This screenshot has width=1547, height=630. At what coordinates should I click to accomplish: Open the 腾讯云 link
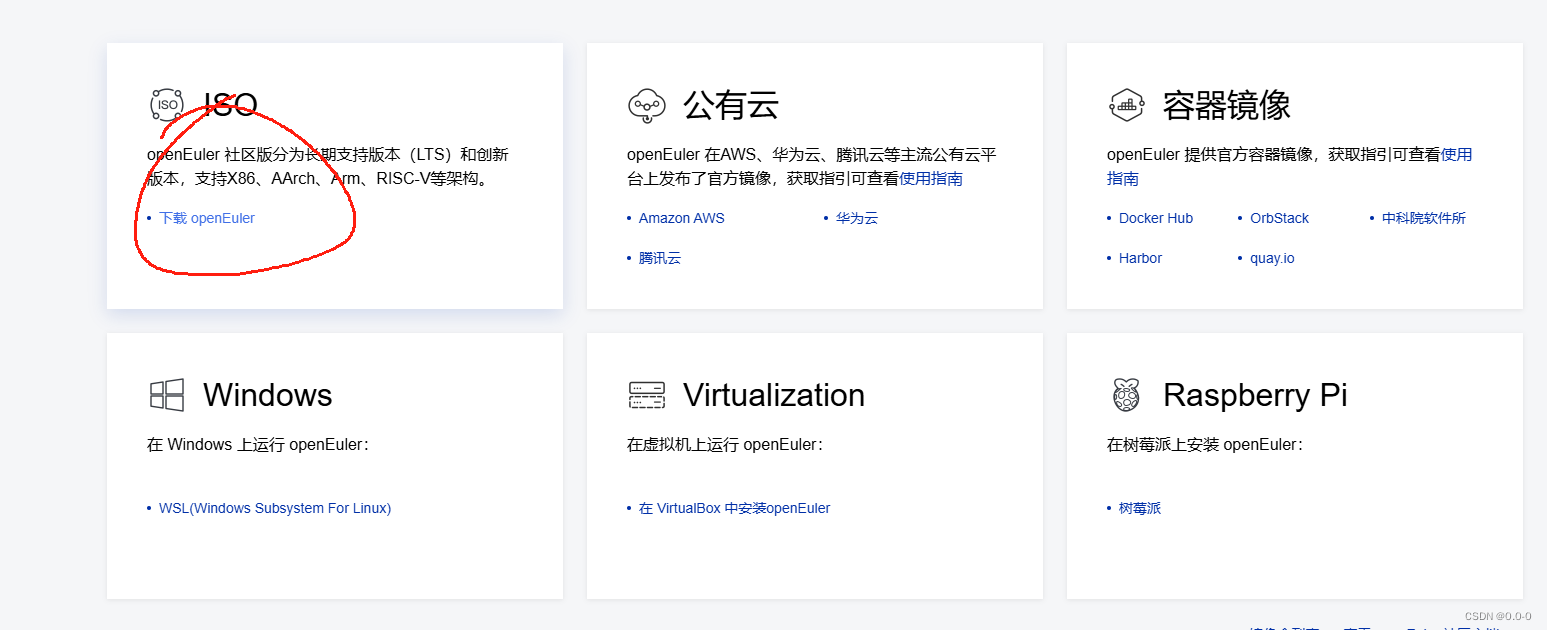660,258
